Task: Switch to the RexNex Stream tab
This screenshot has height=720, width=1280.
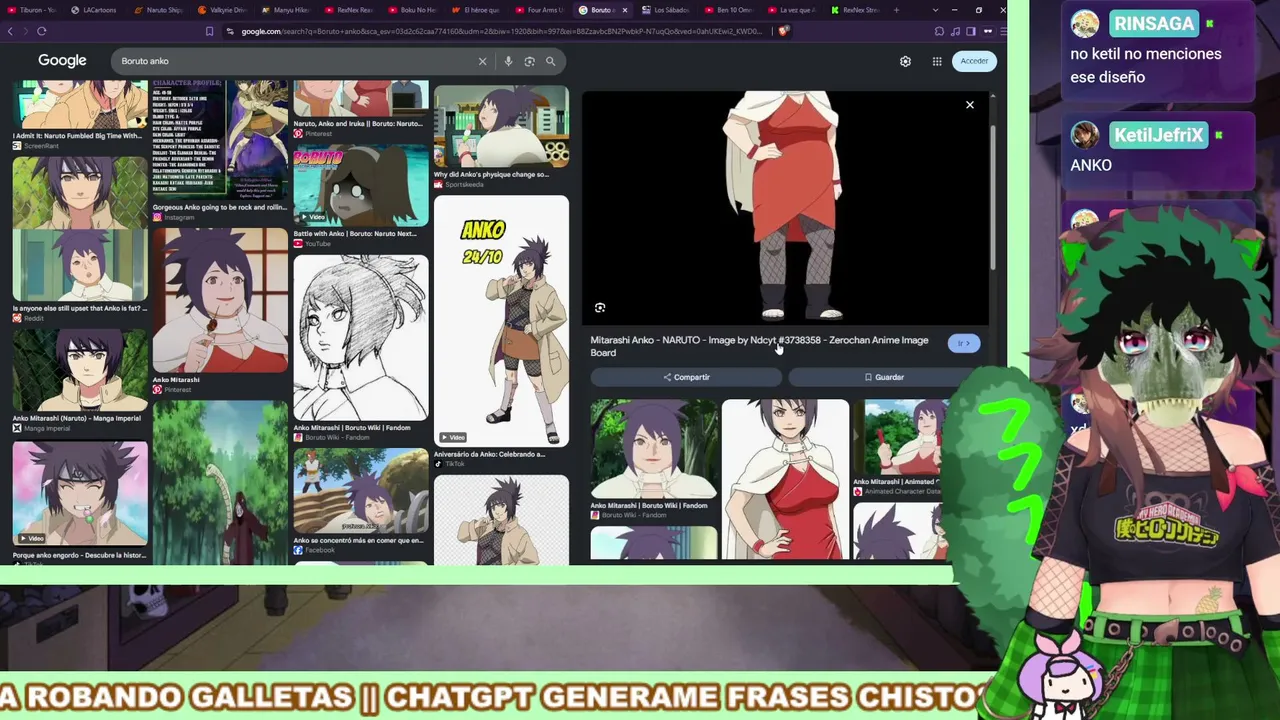Action: 857,10
